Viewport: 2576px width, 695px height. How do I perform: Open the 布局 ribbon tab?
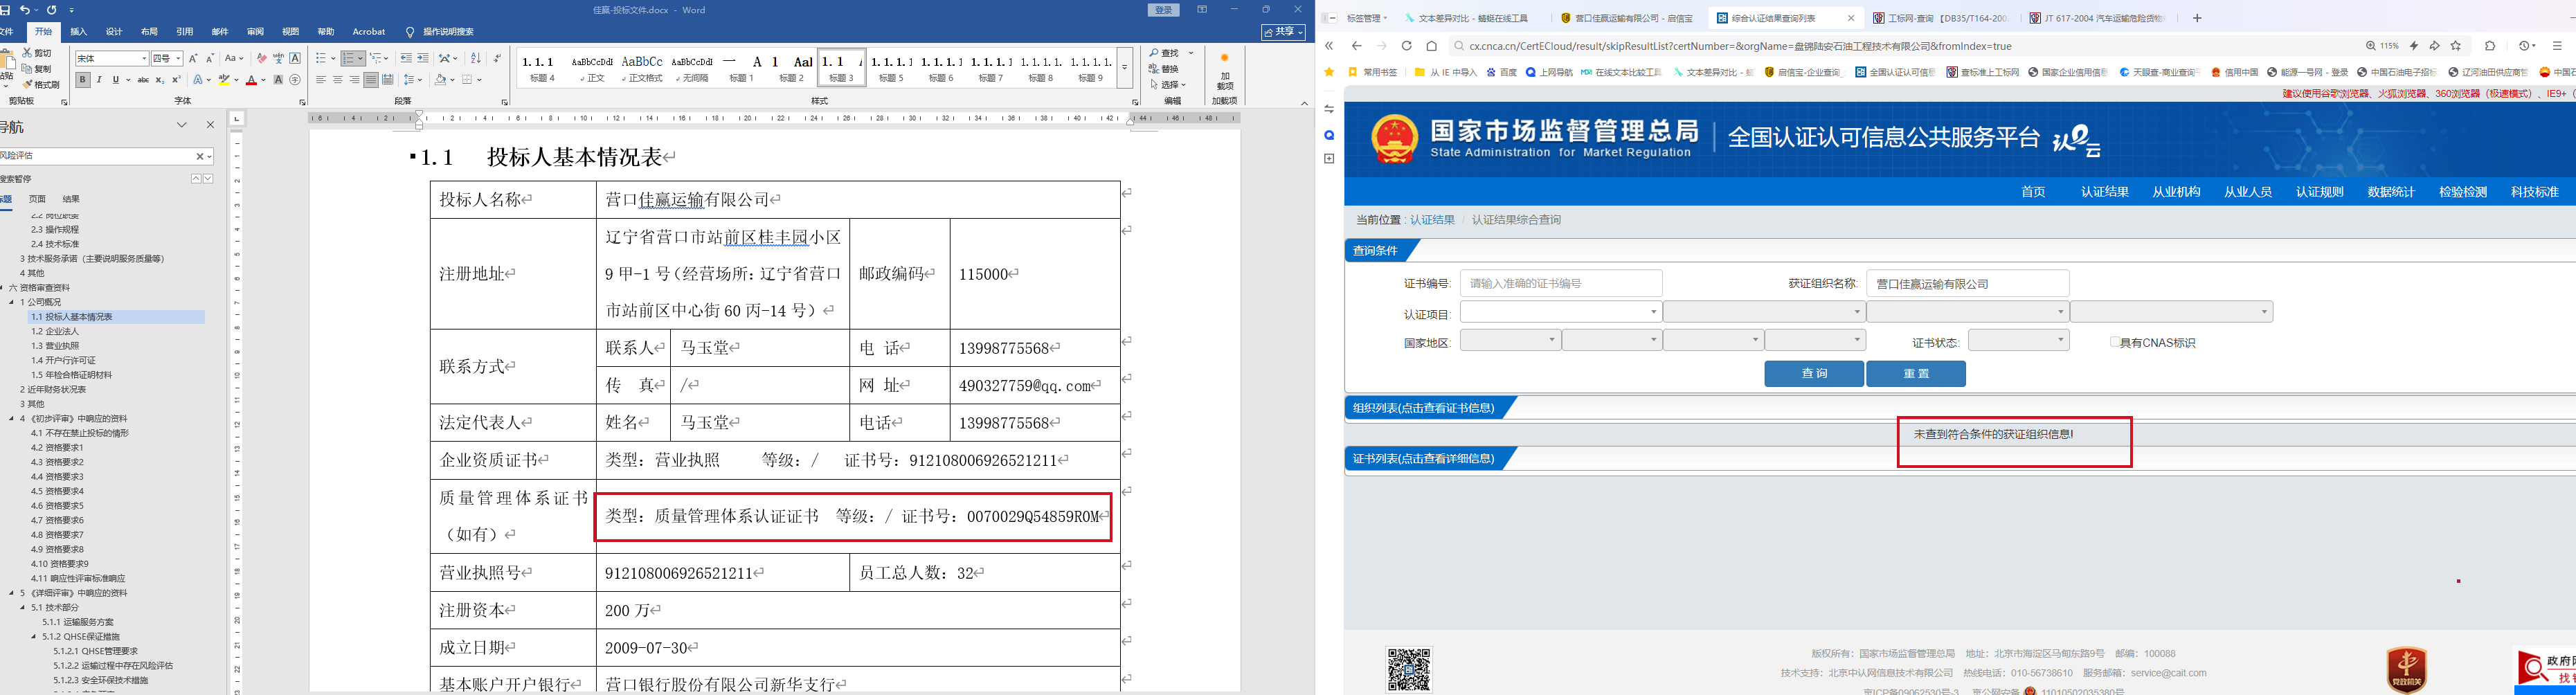(x=149, y=32)
